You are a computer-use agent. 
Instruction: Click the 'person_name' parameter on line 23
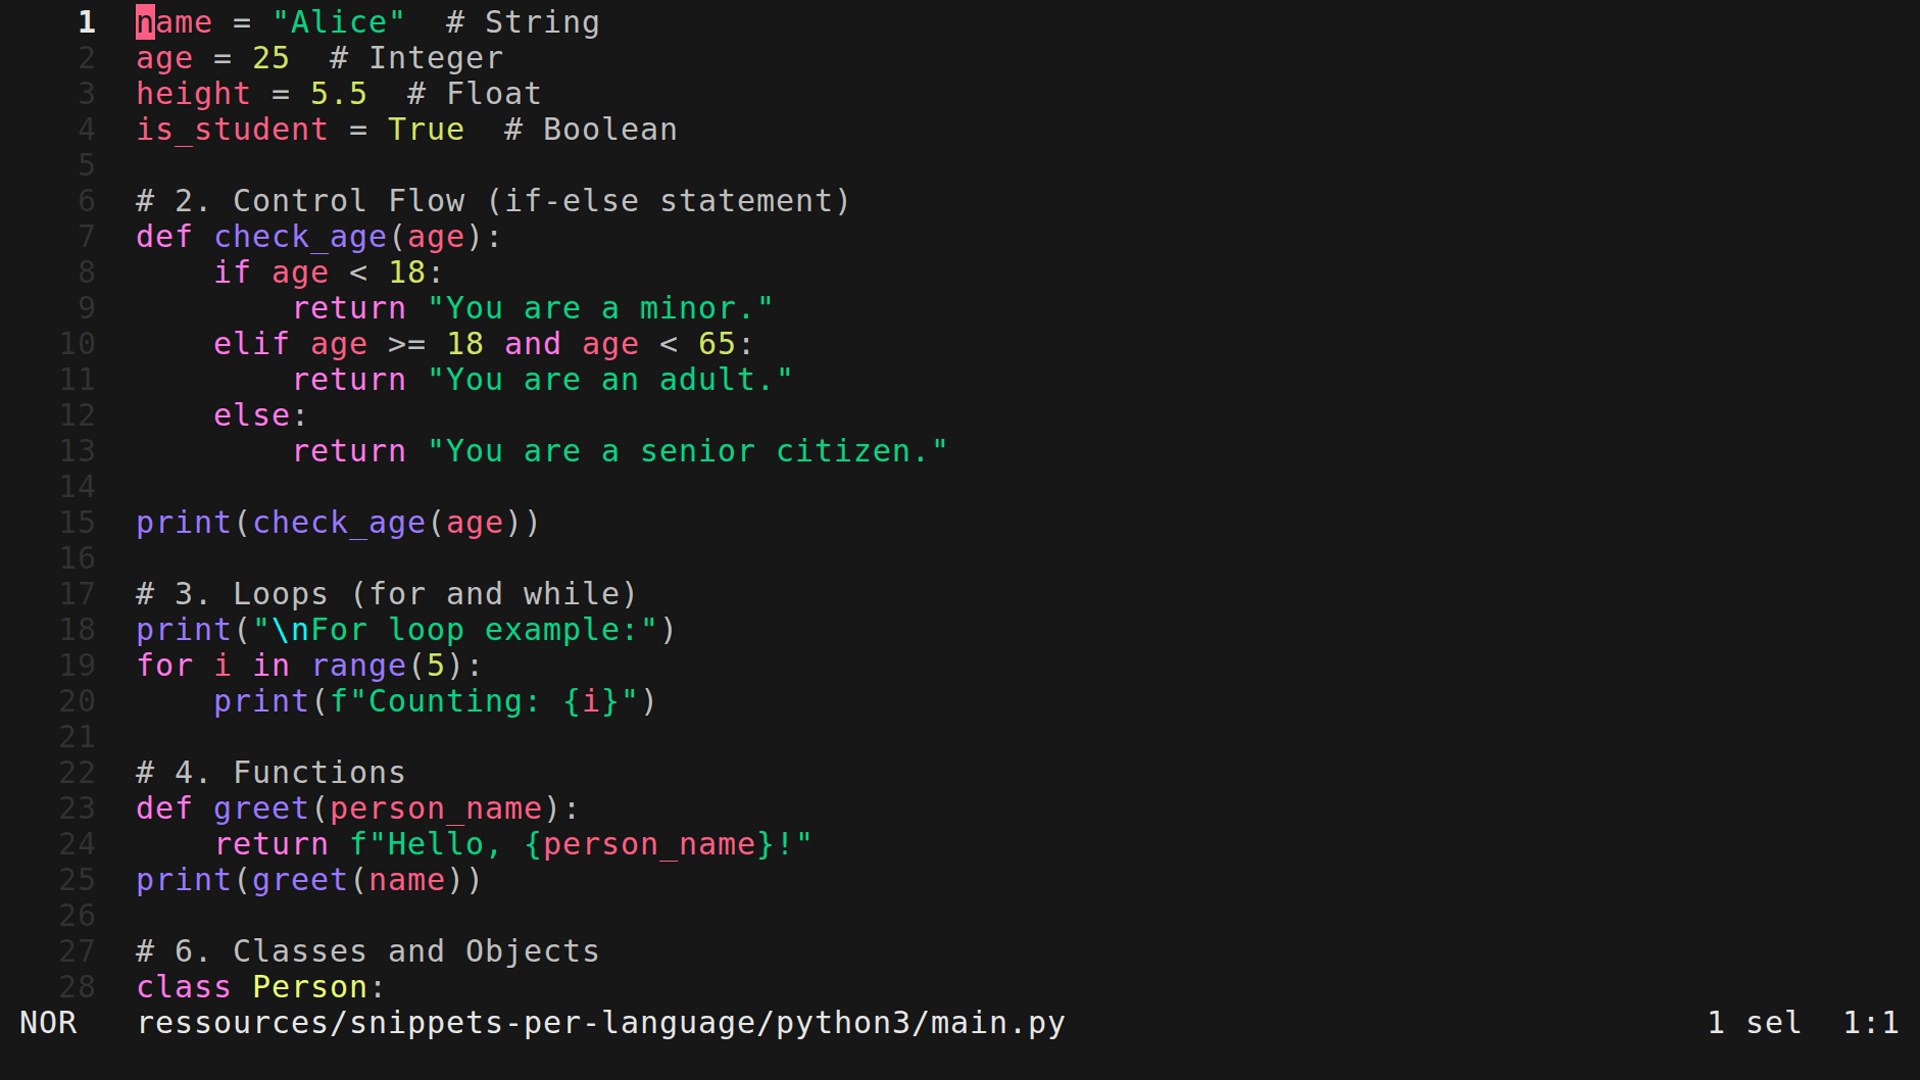click(x=436, y=809)
